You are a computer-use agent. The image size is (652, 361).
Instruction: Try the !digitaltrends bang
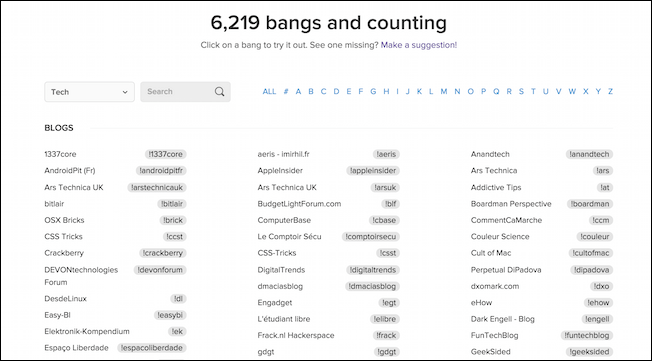pos(373,270)
